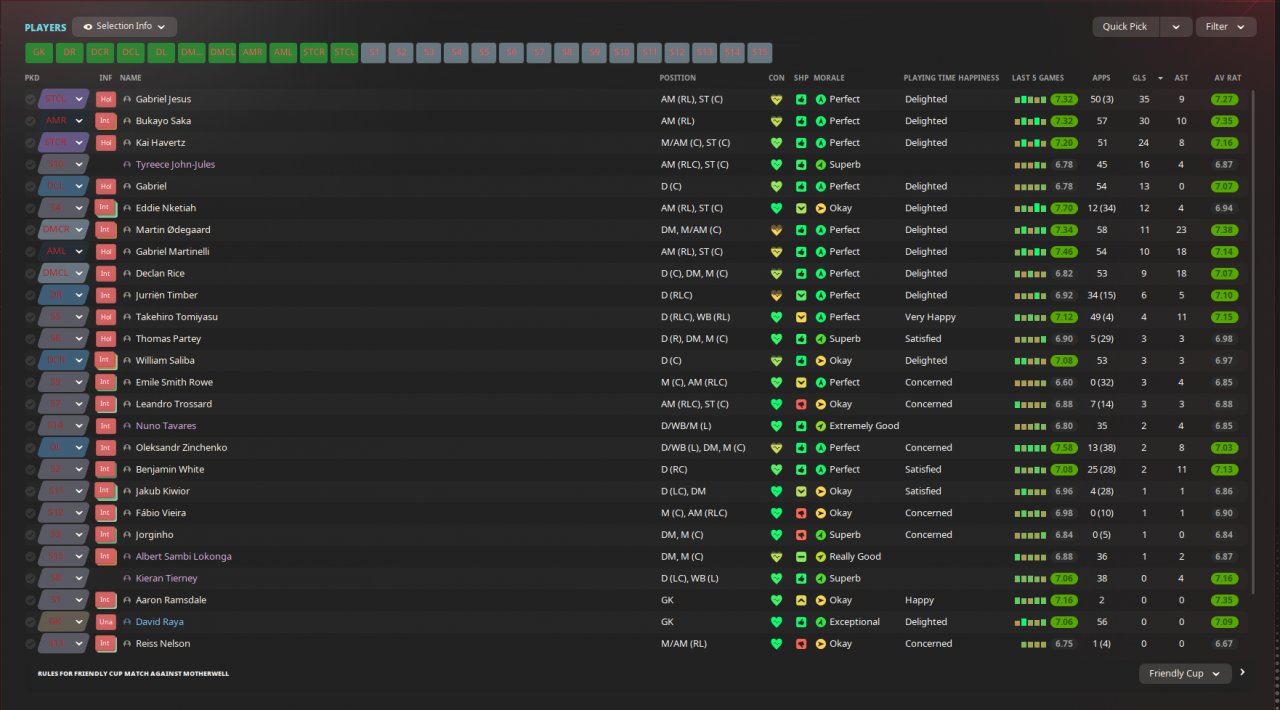Click the Quick Pick button

[x=1126, y=27]
